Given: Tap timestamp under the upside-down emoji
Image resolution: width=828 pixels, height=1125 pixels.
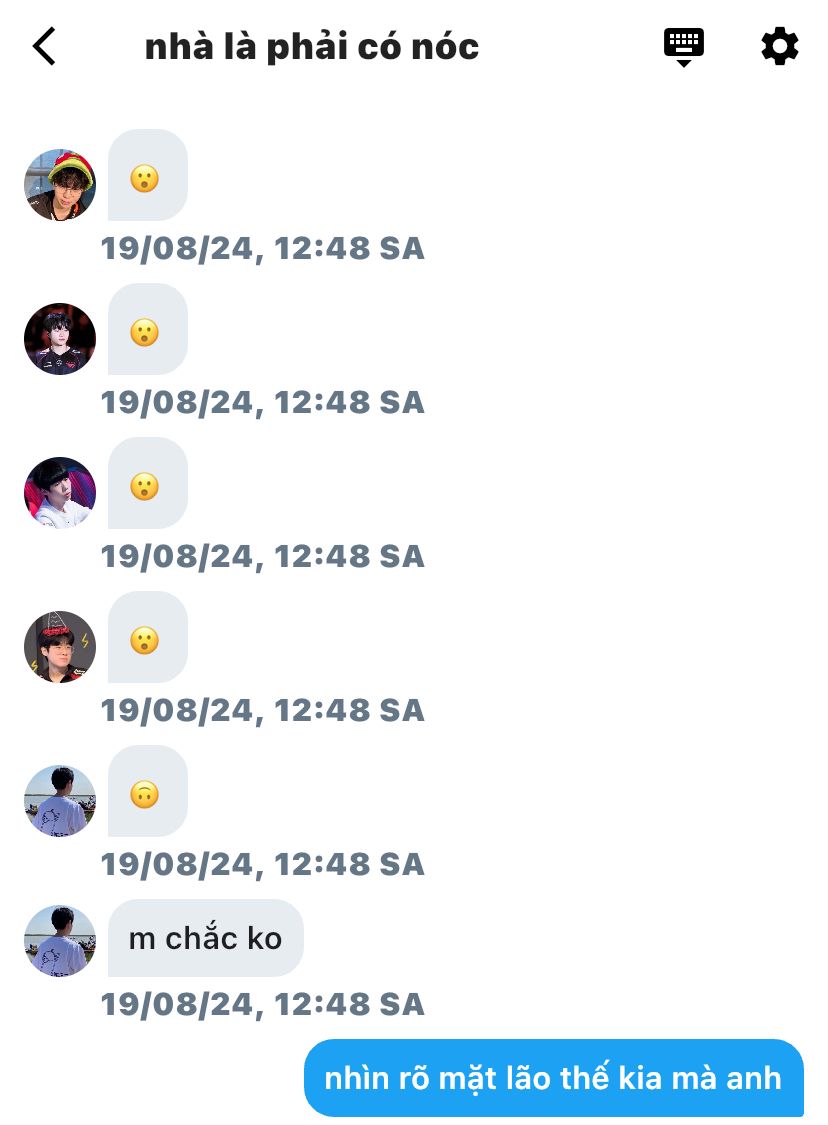Looking at the screenshot, I should (x=263, y=864).
